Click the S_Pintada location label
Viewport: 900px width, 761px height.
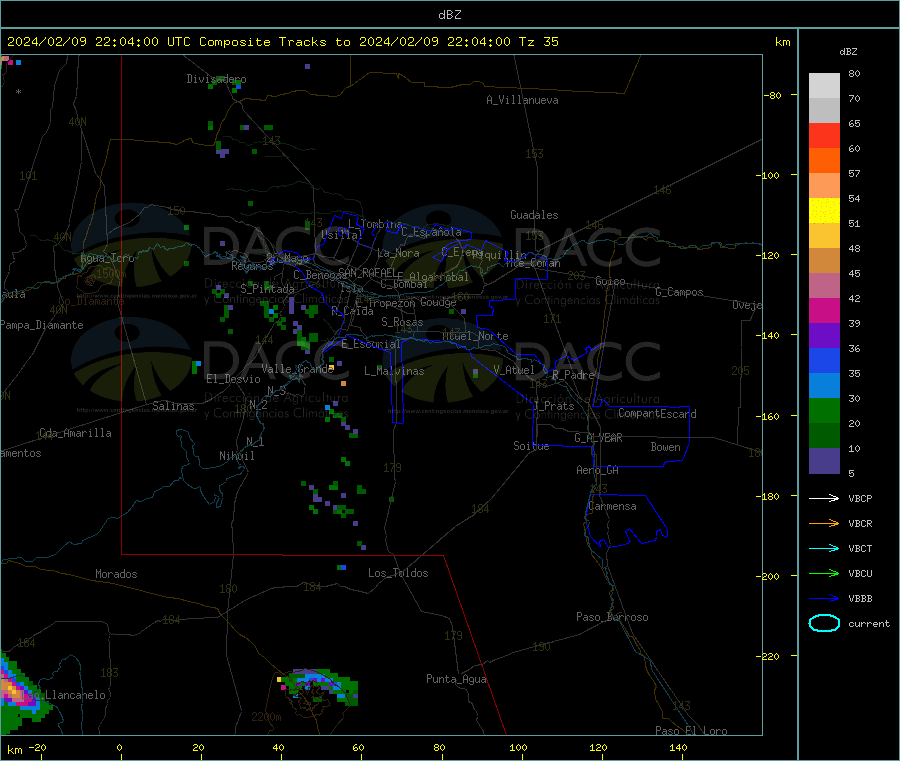pos(267,289)
